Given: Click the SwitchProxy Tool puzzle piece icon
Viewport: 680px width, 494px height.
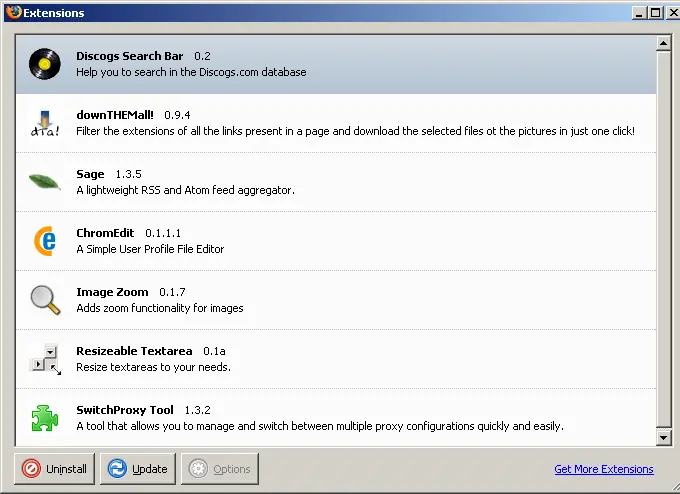Looking at the screenshot, I should 45,418.
